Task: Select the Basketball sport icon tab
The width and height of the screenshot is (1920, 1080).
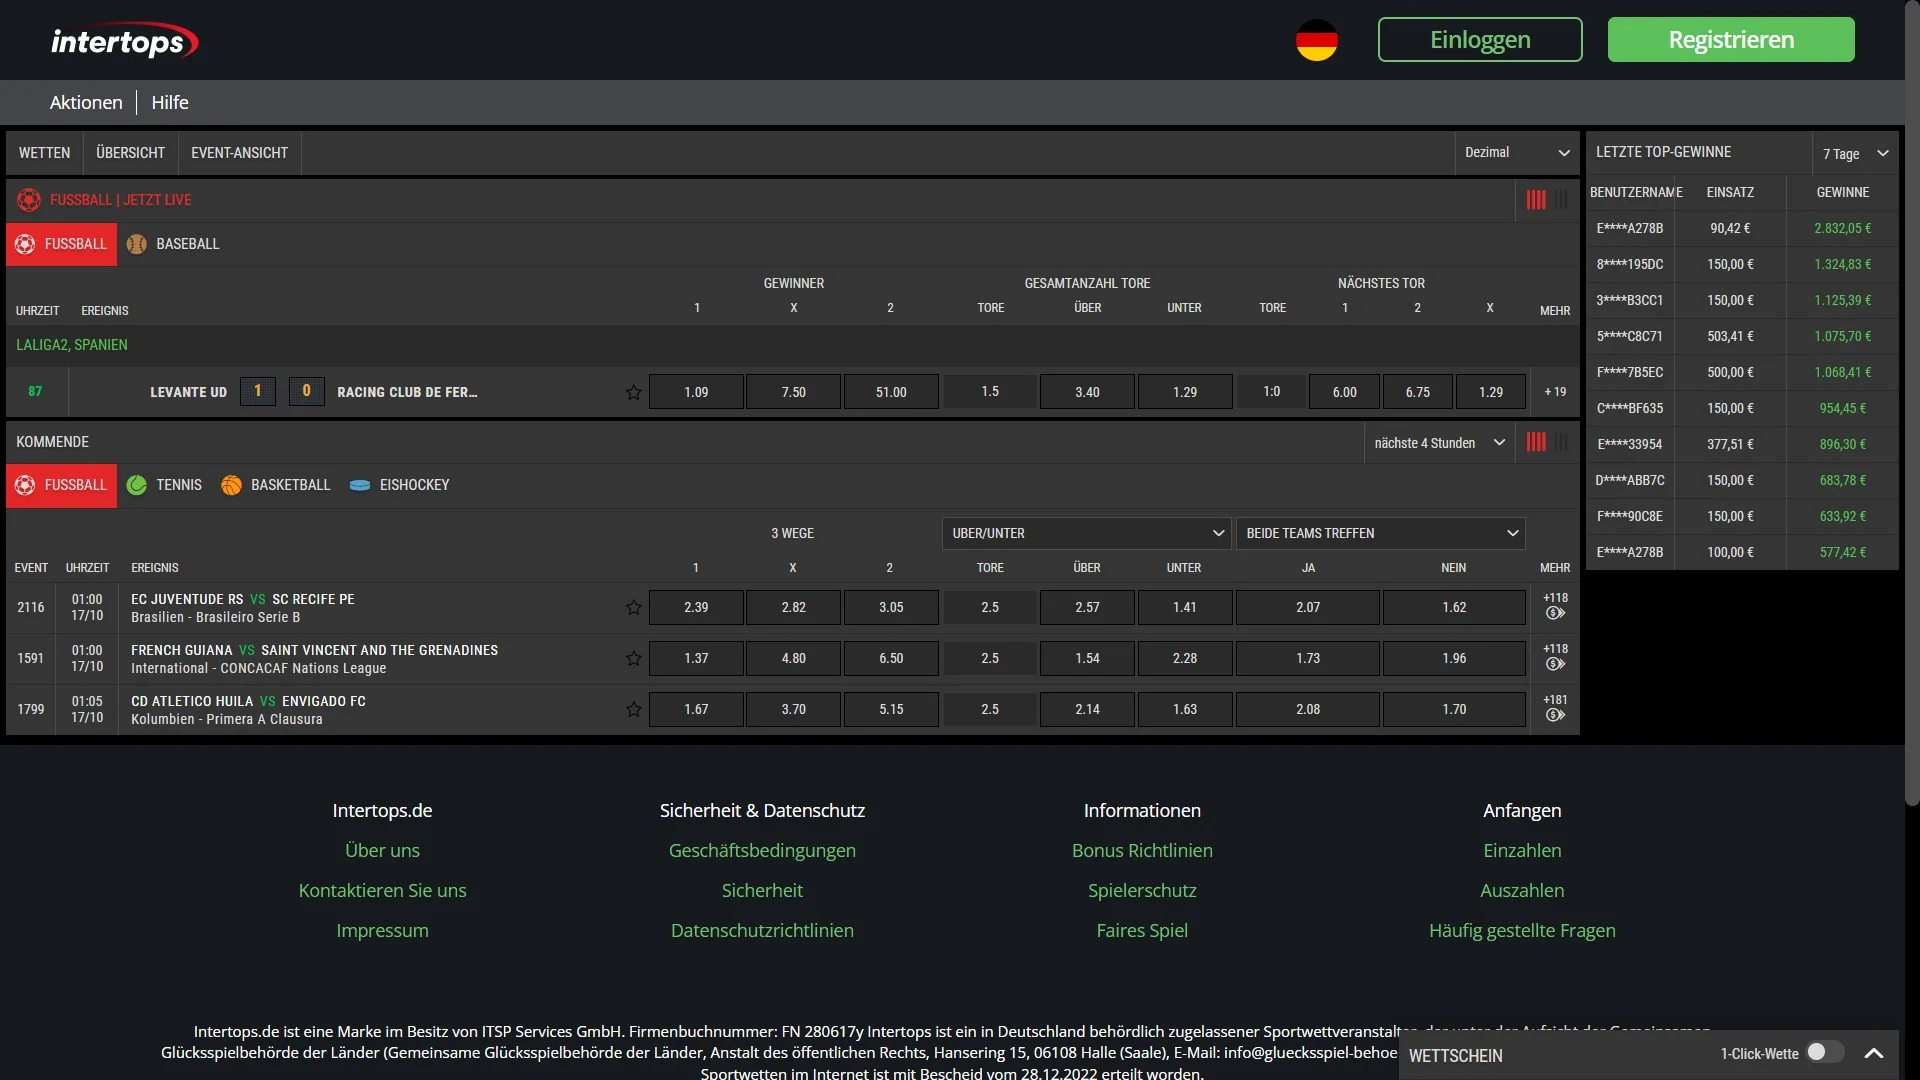Action: click(x=276, y=485)
